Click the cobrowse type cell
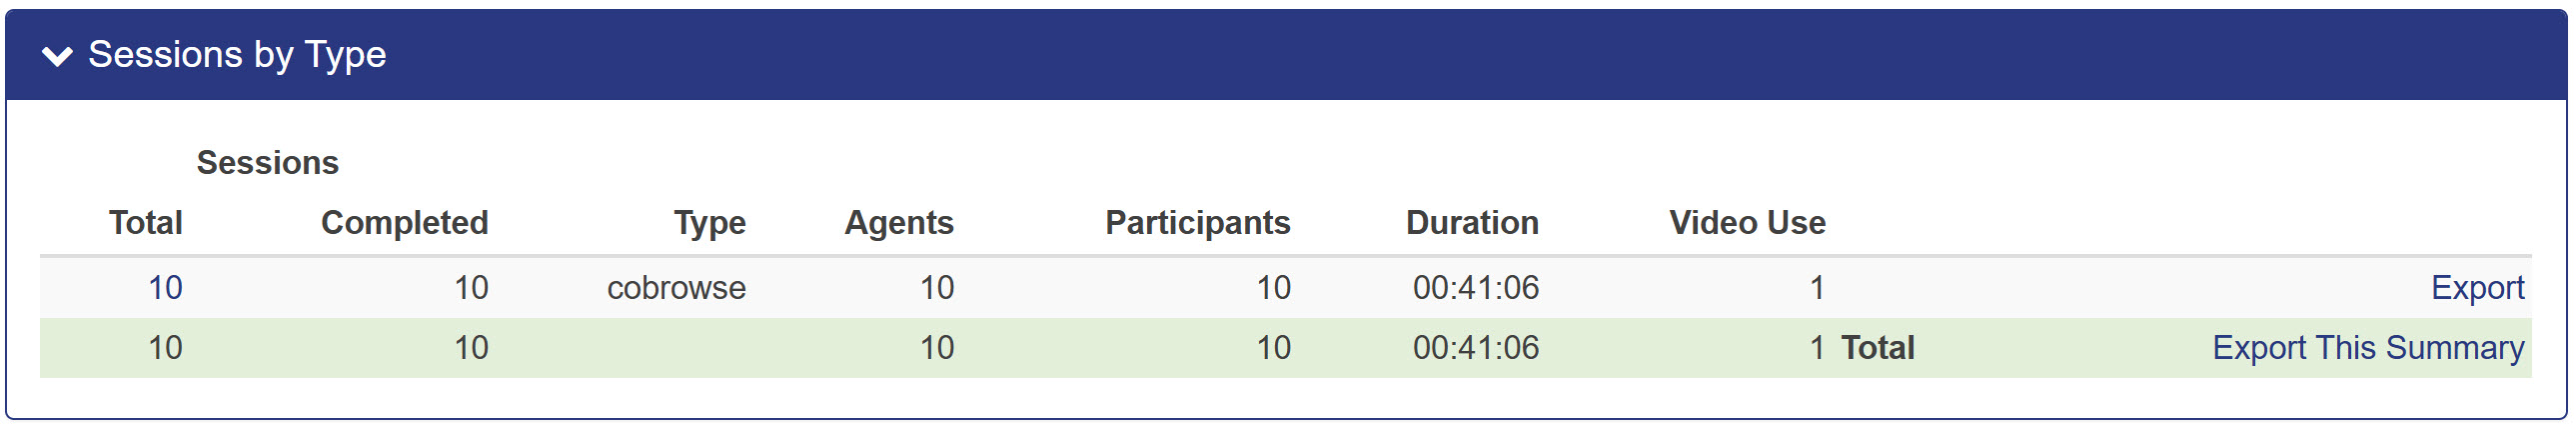The width and height of the screenshot is (2576, 426). pyautogui.click(x=676, y=288)
